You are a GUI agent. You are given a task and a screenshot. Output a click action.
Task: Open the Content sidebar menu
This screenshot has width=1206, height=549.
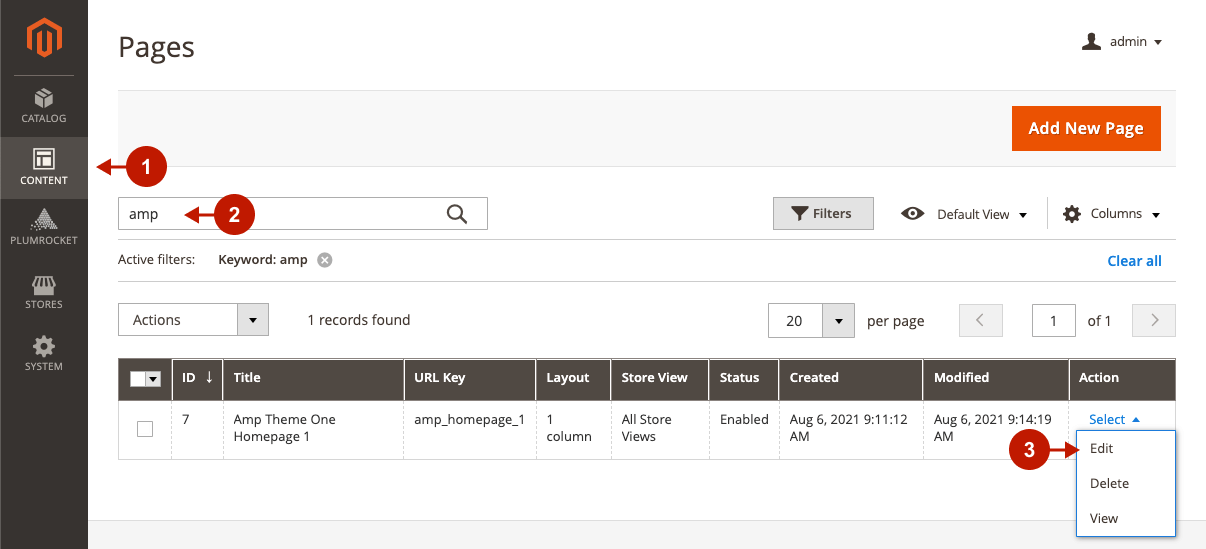[44, 168]
